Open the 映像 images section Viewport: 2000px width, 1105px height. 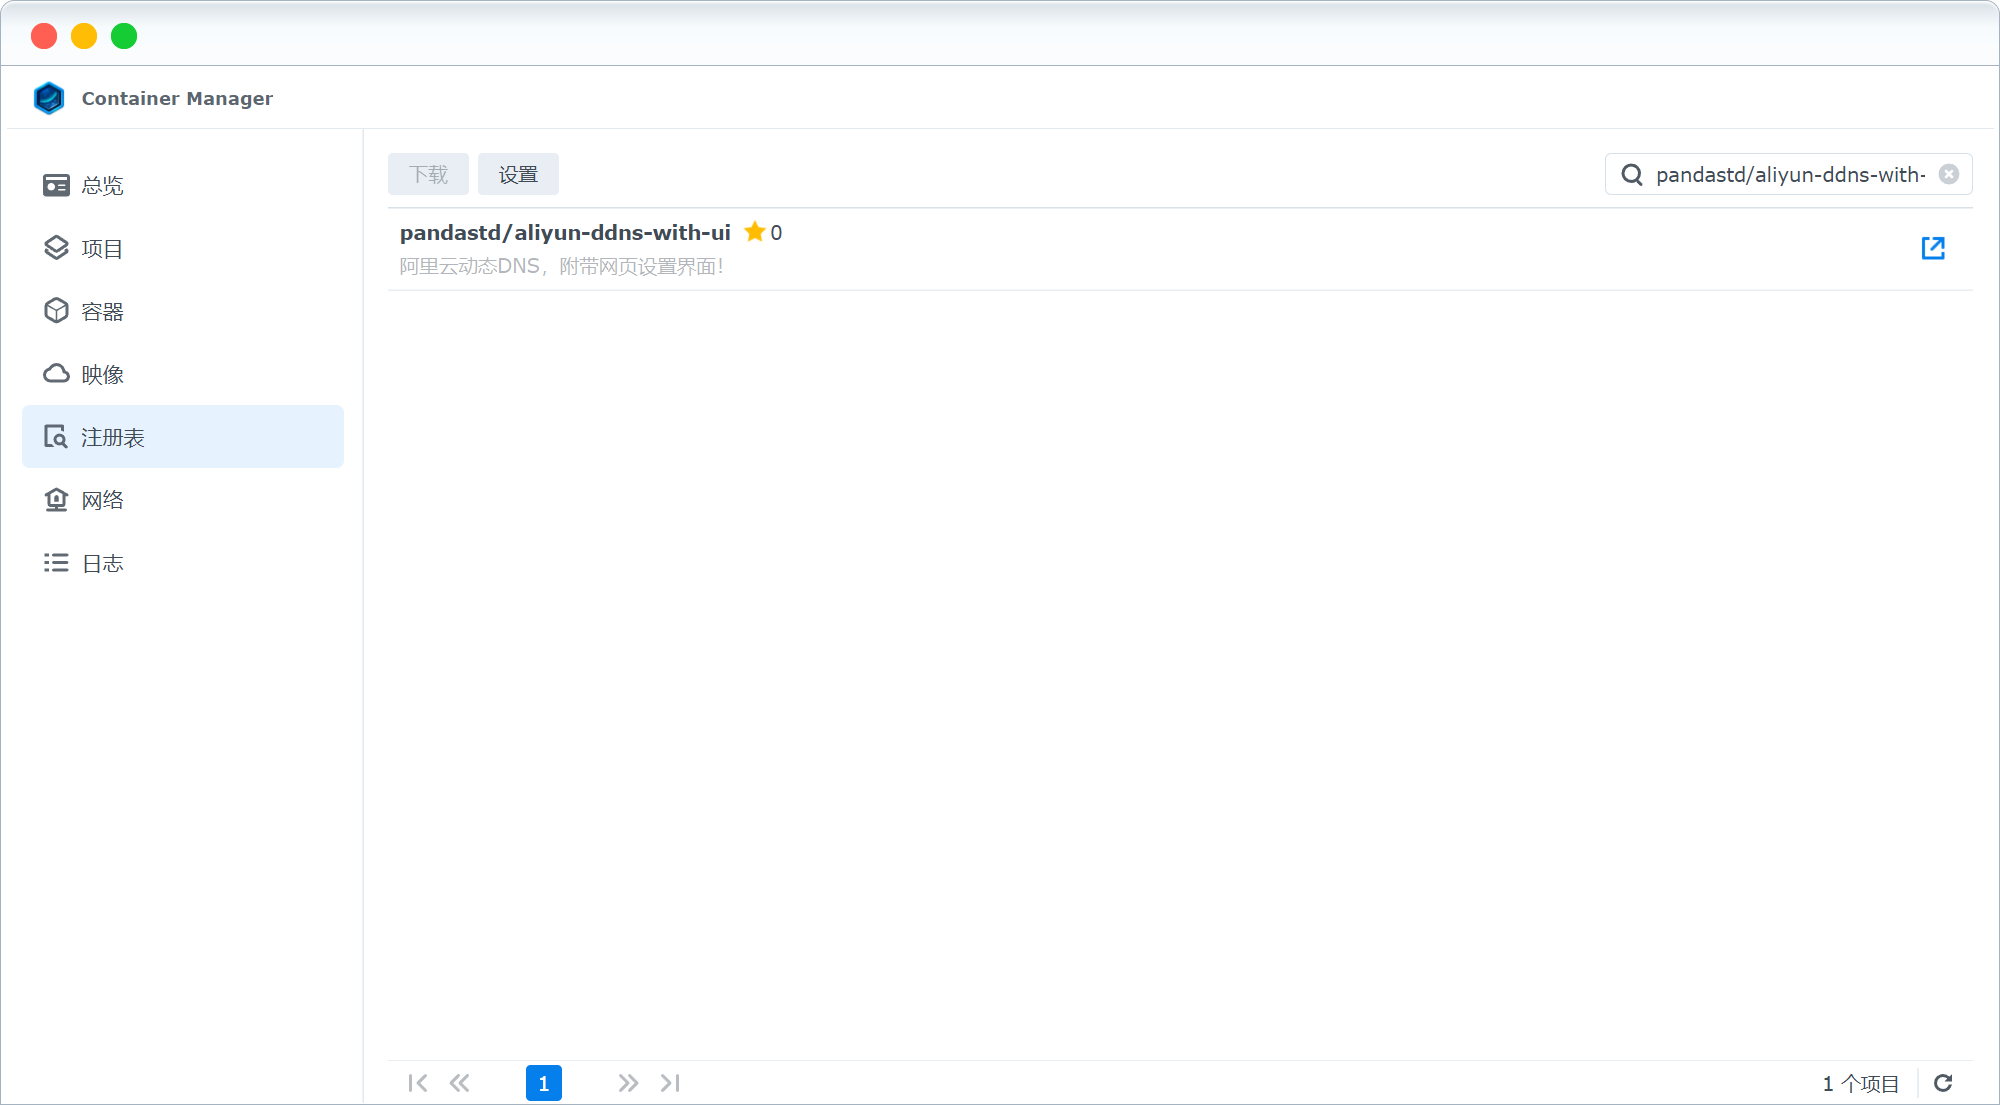point(101,375)
